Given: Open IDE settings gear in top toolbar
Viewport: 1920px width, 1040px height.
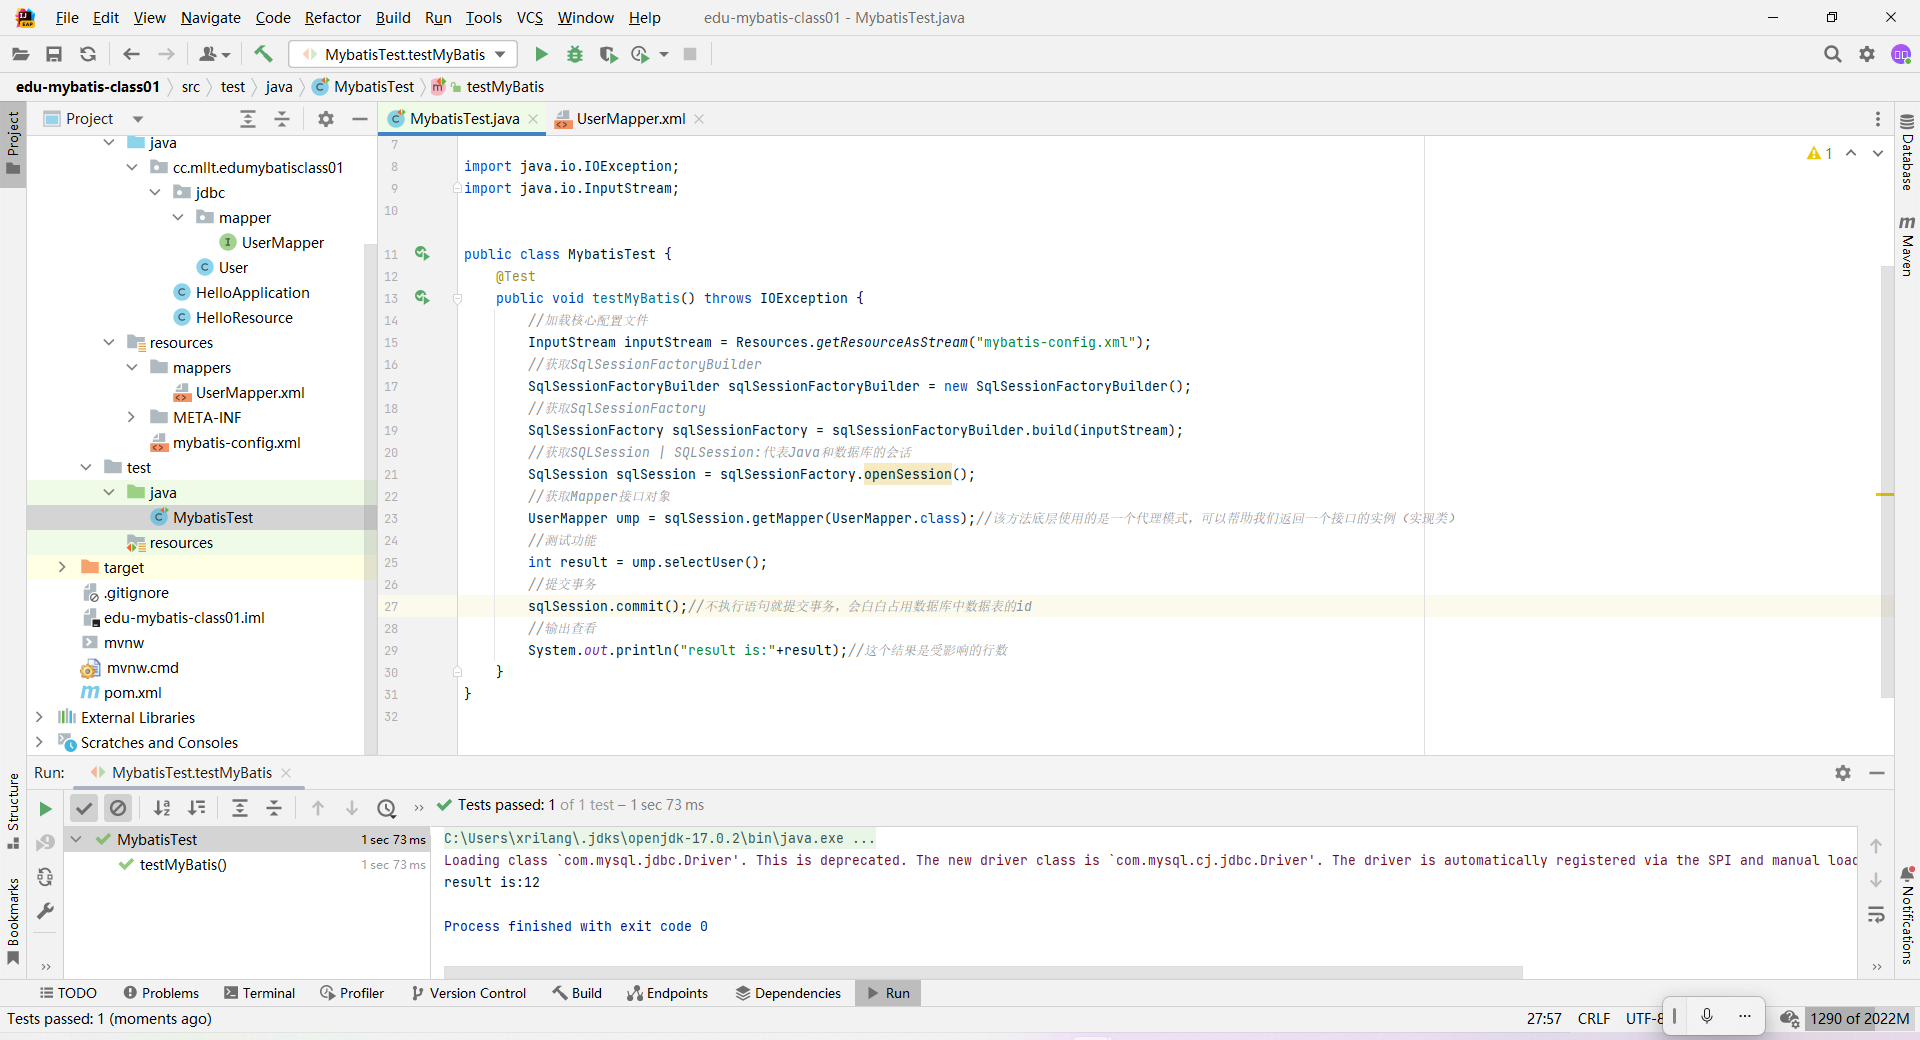Looking at the screenshot, I should point(1867,54).
